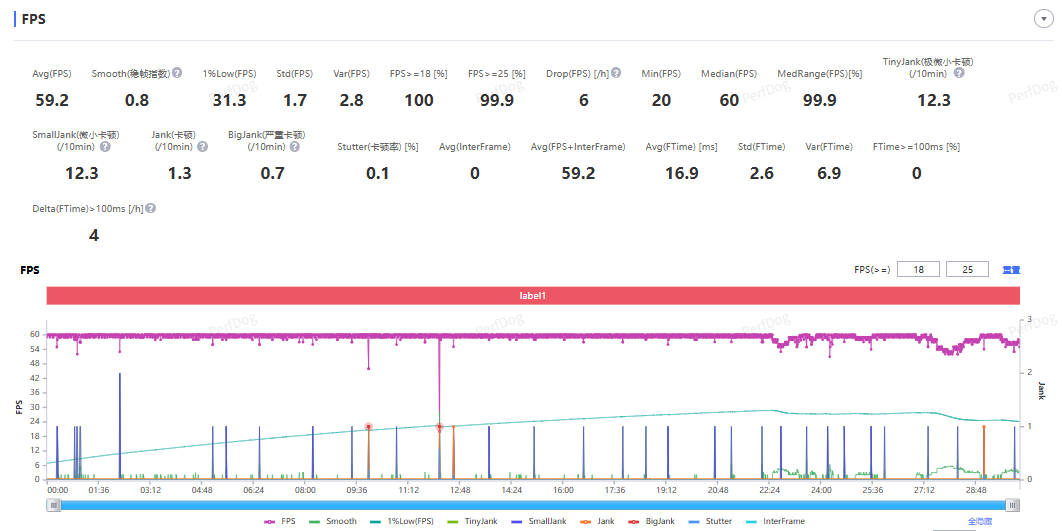Click the FPS threshold field containing 18
The height and width of the screenshot is (531, 1062).
pyautogui.click(x=918, y=270)
